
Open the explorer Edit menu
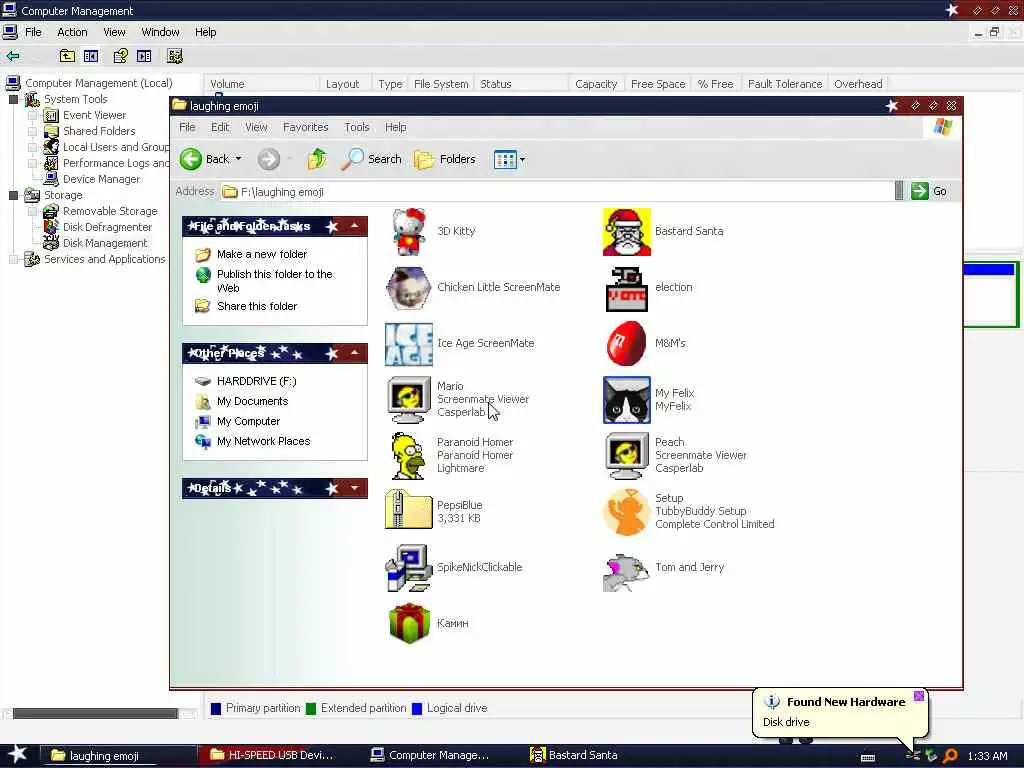click(x=220, y=127)
